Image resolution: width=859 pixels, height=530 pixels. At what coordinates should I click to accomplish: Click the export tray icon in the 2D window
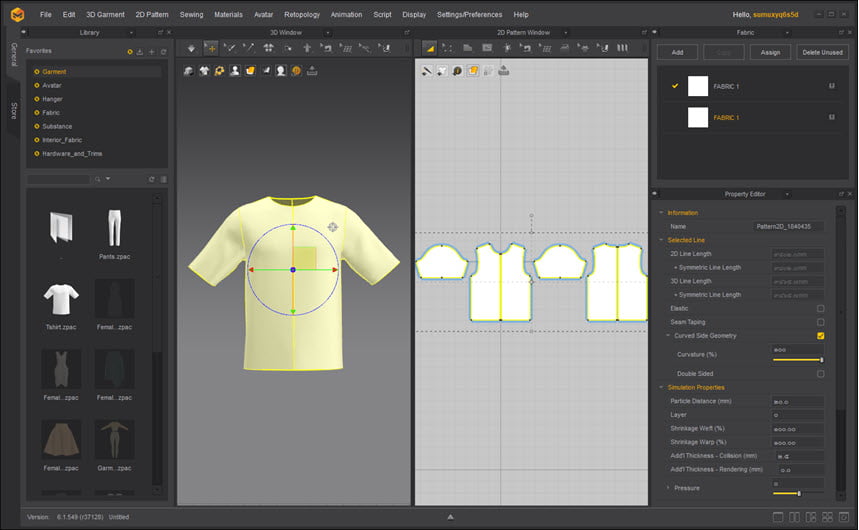tap(503, 71)
